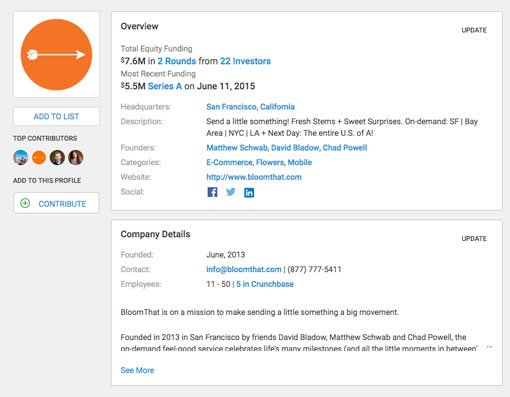Open founder Chad Powell's profile
Image resolution: width=510 pixels, height=397 pixels.
(x=345, y=148)
